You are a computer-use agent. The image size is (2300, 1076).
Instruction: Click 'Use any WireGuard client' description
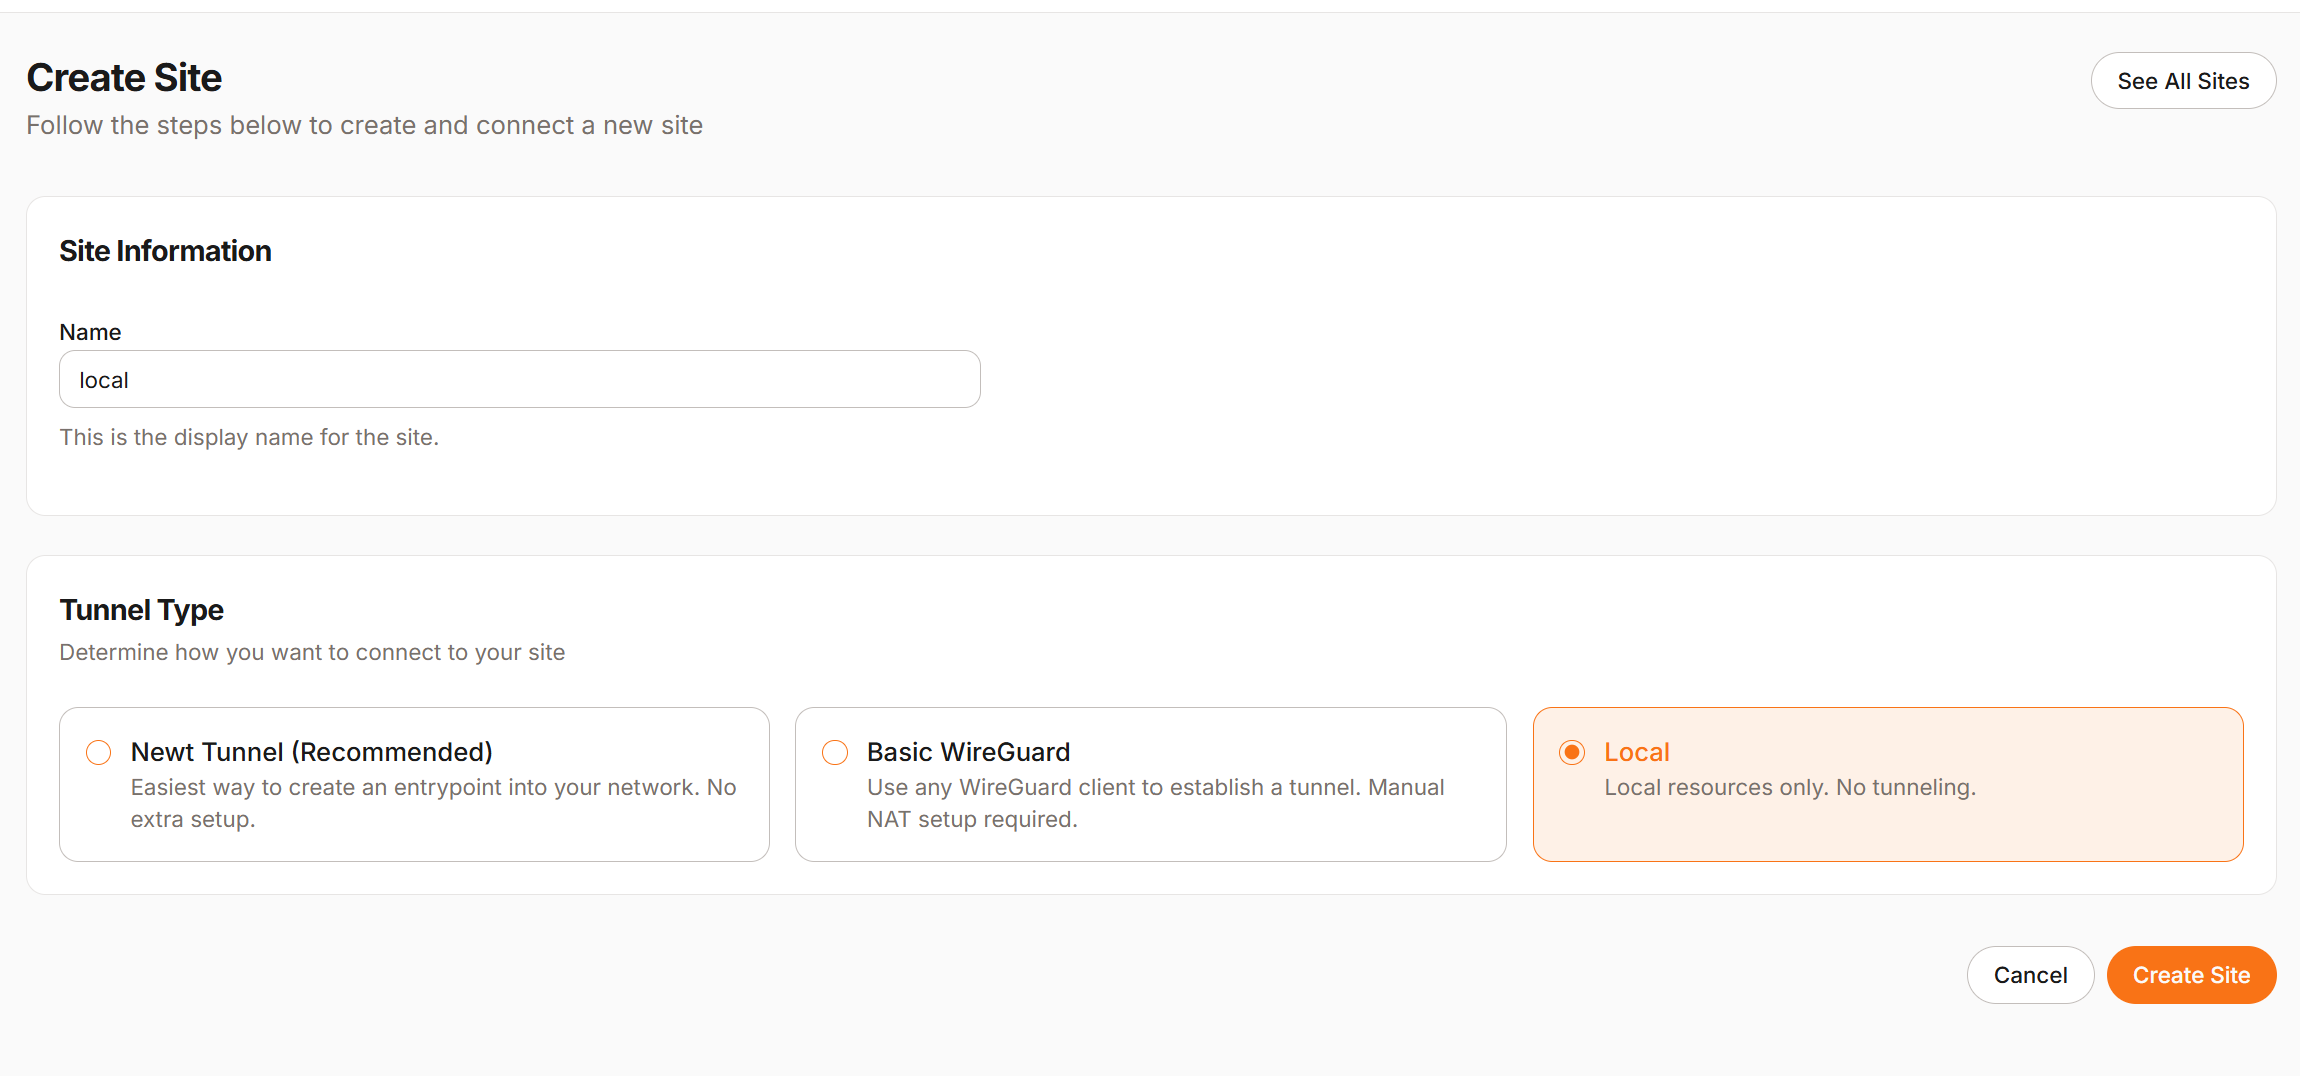pos(1155,803)
